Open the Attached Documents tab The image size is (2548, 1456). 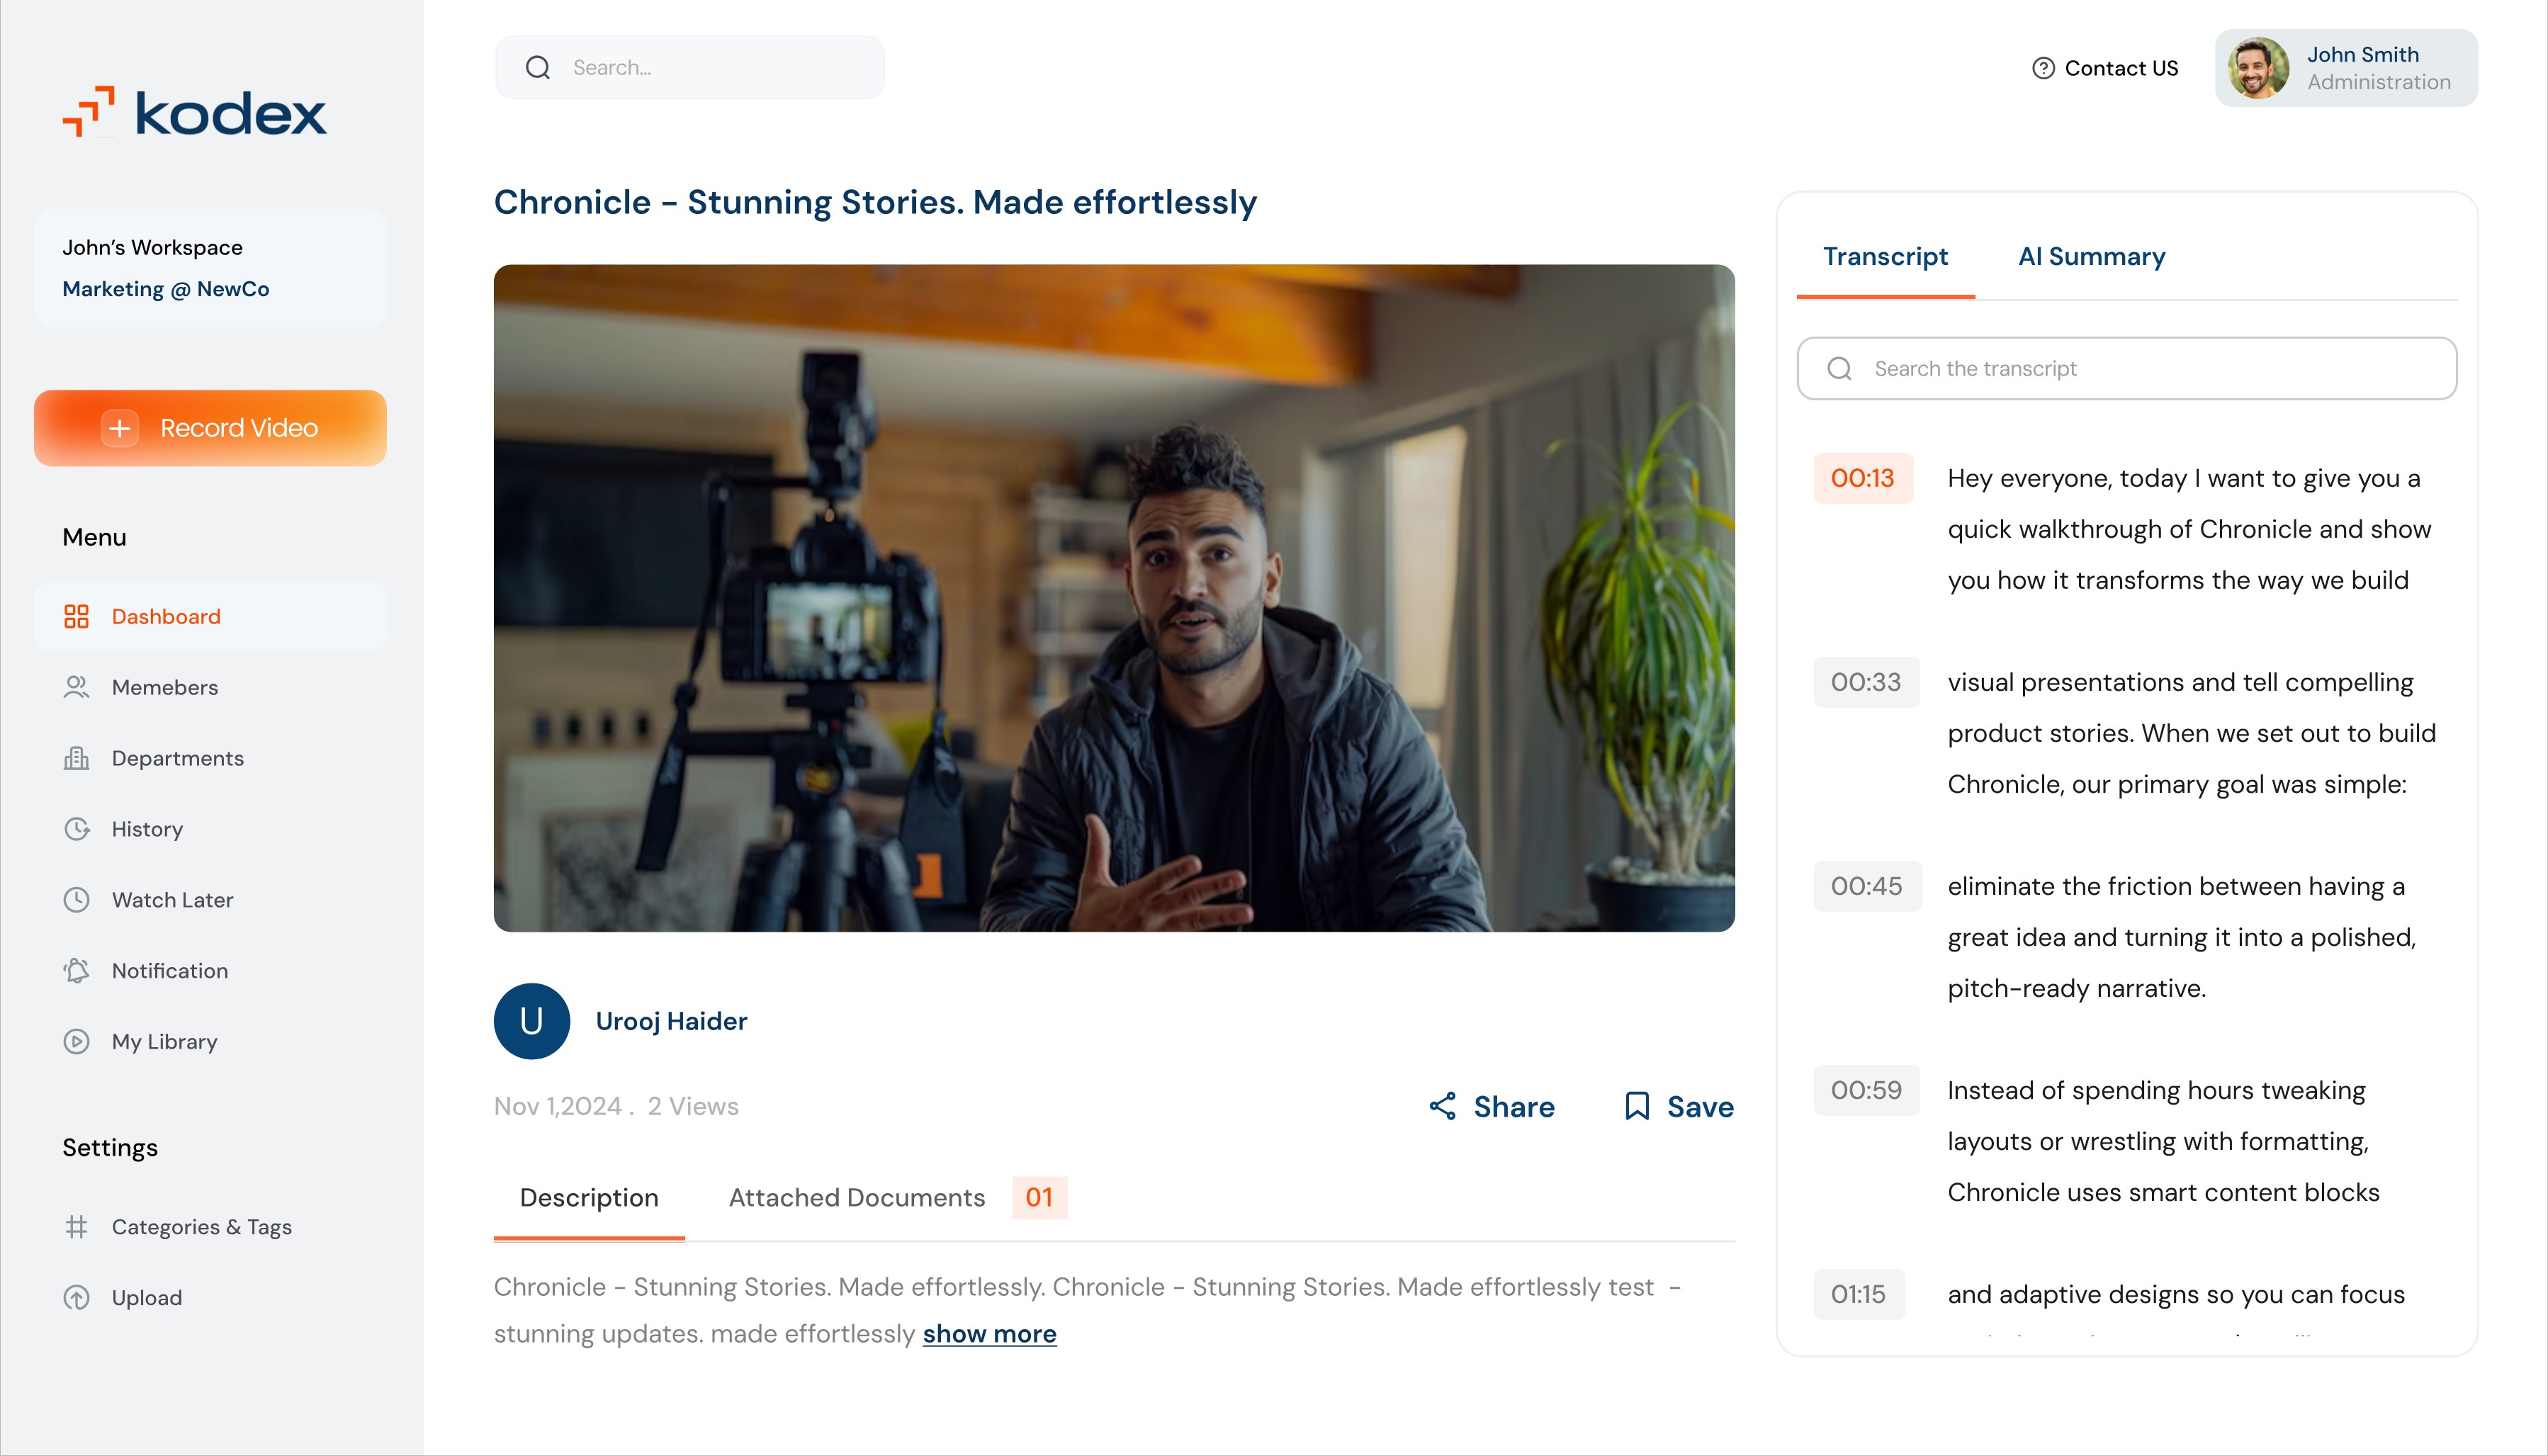tap(857, 1198)
